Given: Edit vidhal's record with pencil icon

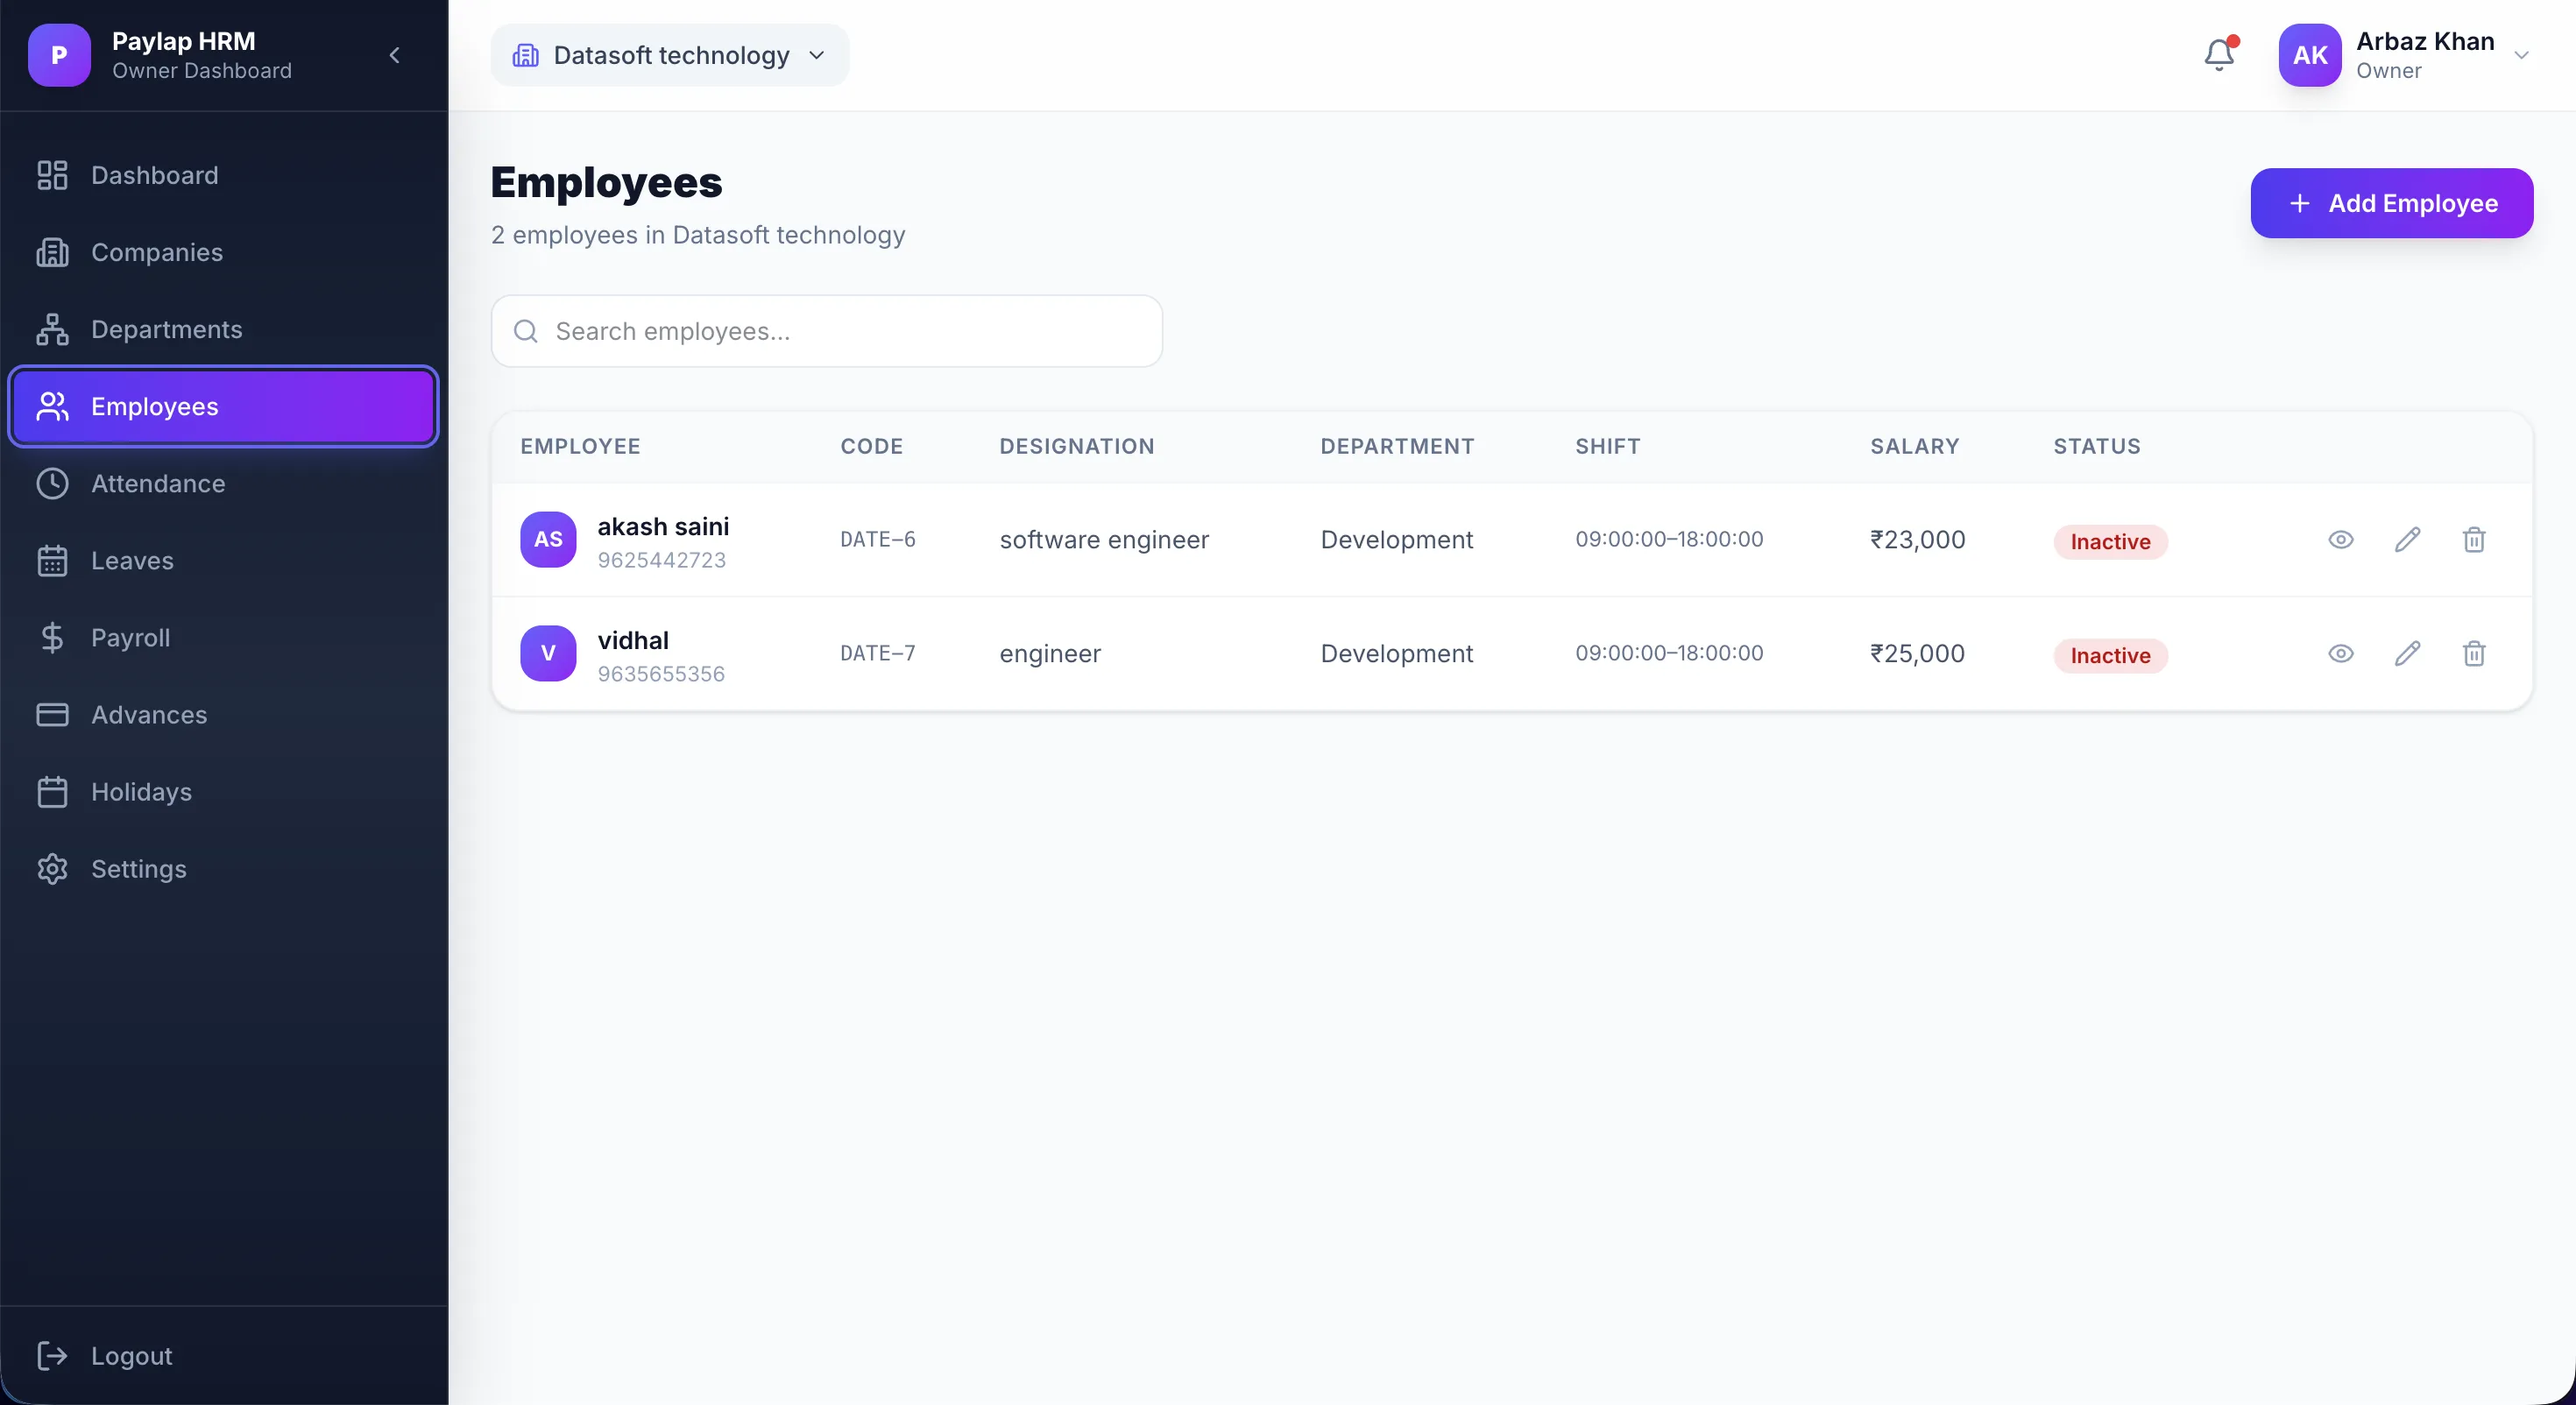Looking at the screenshot, I should click(x=2407, y=654).
